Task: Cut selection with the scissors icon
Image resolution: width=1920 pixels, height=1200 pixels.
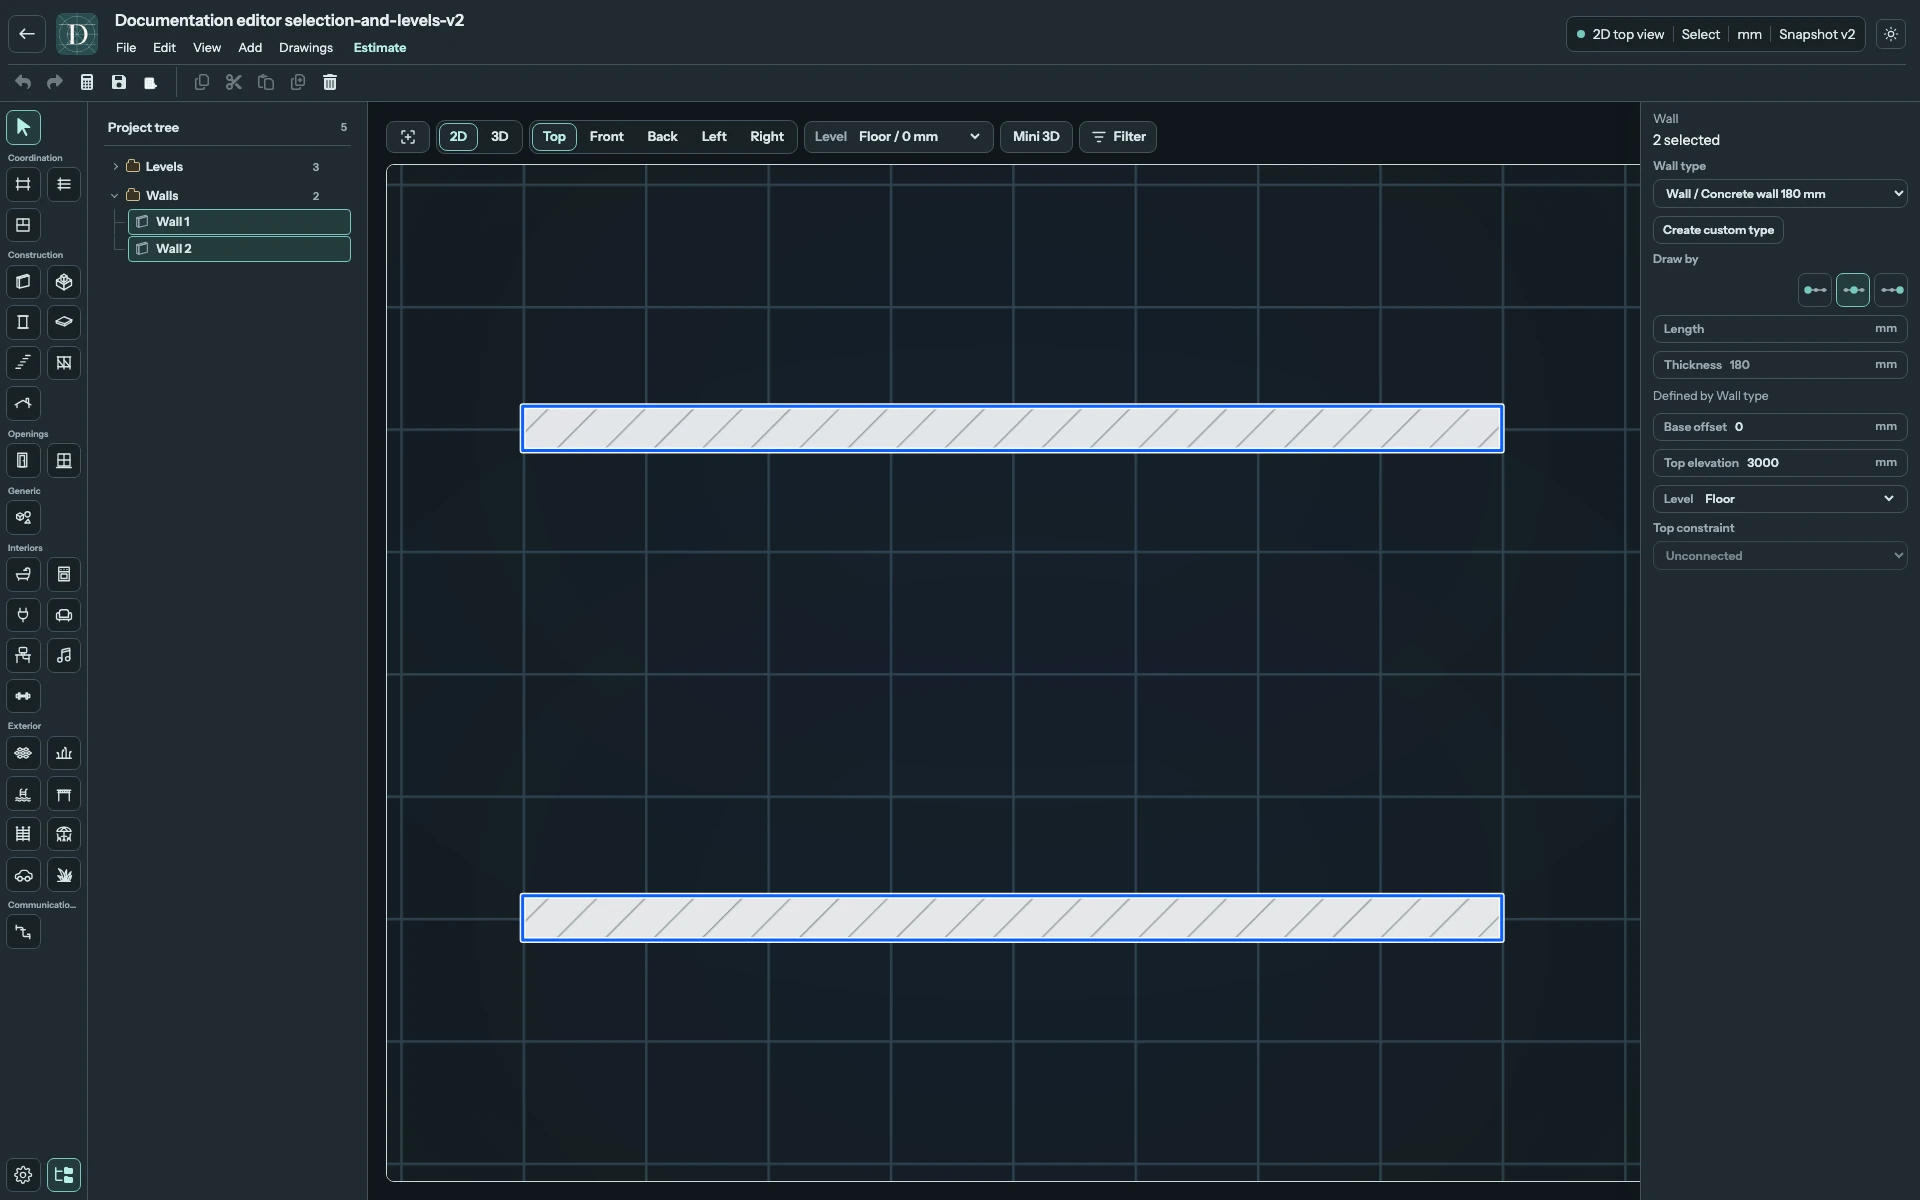Action: pyautogui.click(x=234, y=82)
